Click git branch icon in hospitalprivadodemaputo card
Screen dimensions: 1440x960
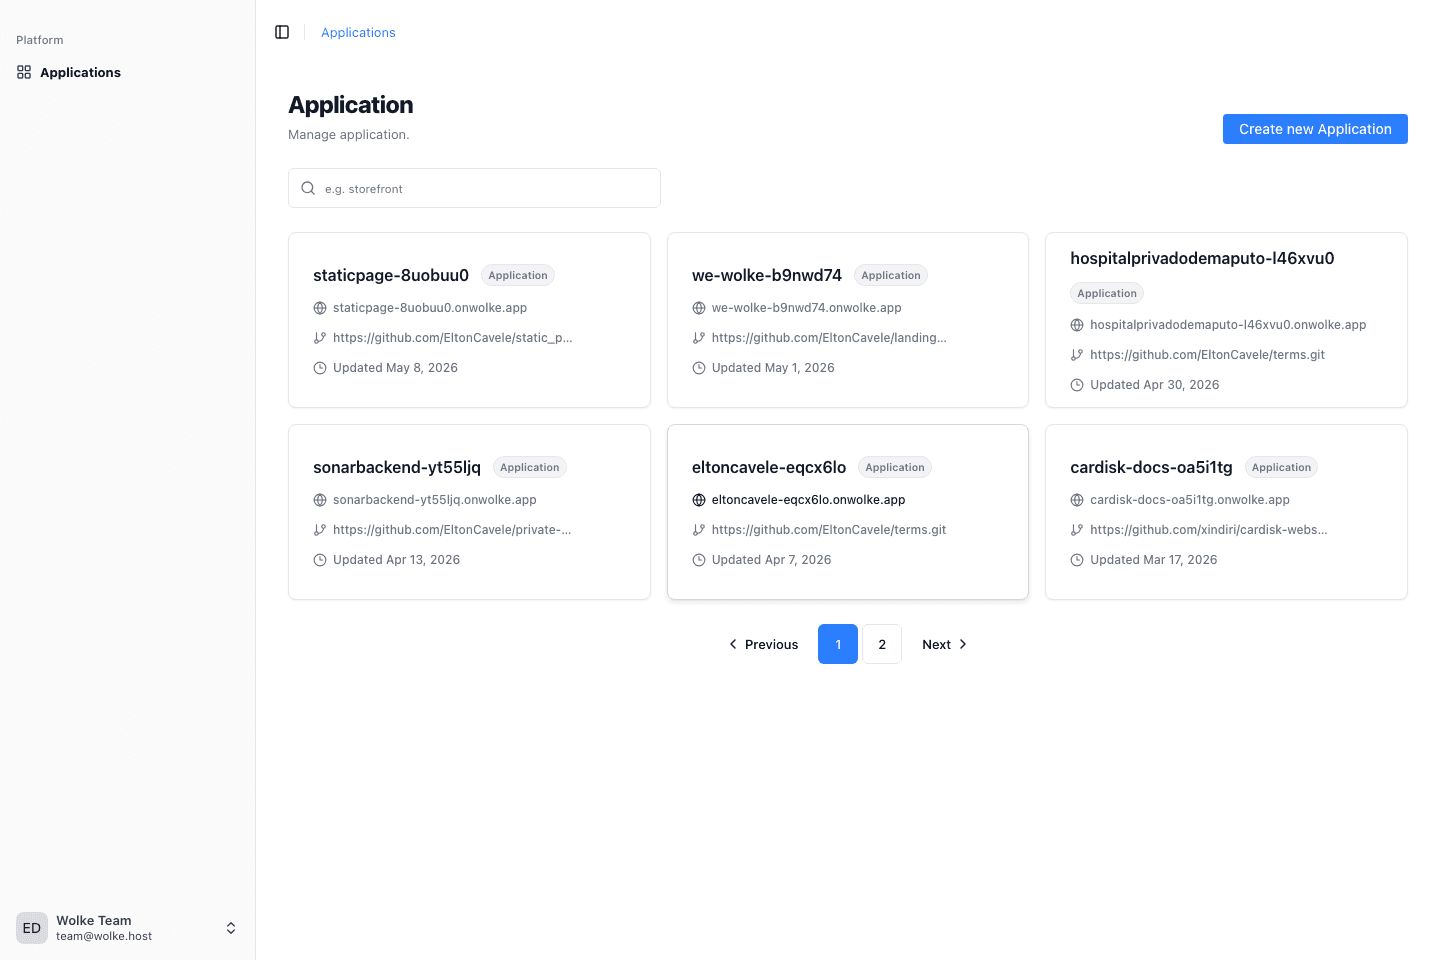(x=1077, y=355)
